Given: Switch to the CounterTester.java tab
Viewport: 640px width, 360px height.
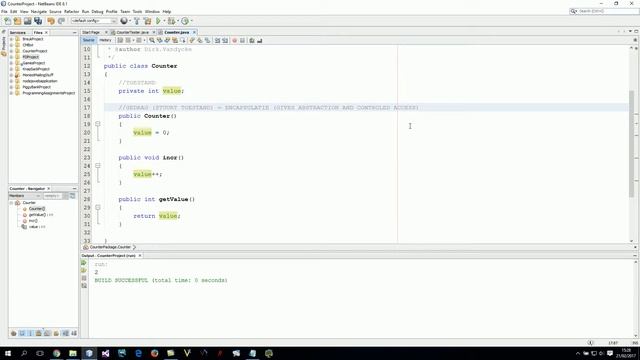Looking at the screenshot, I should coord(132,32).
